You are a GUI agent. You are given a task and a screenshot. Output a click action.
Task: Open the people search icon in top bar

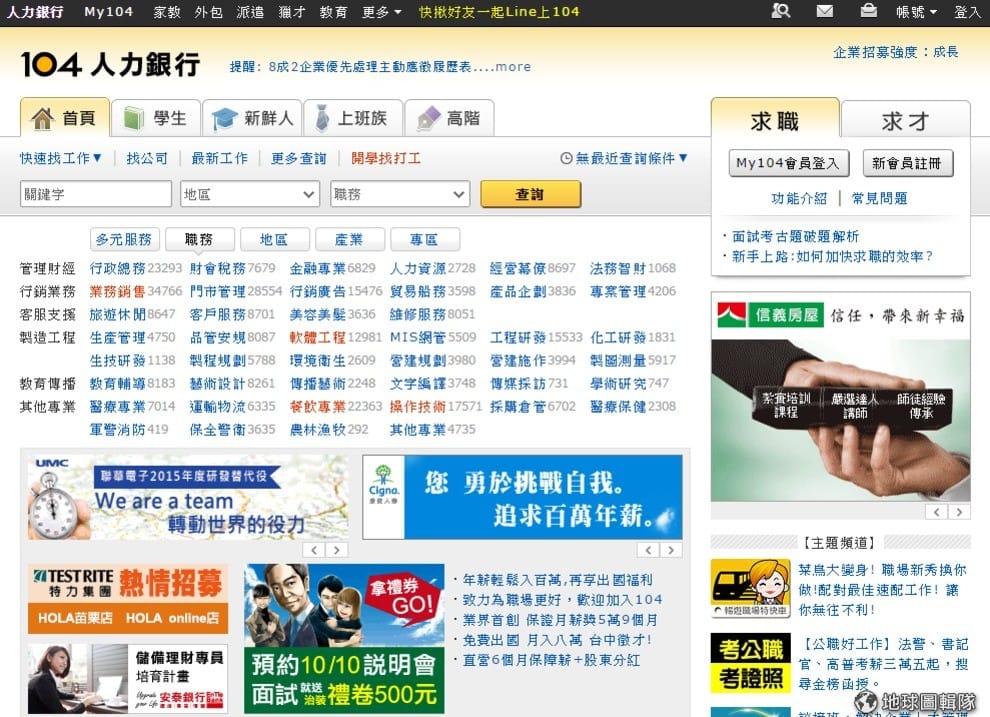coord(781,11)
